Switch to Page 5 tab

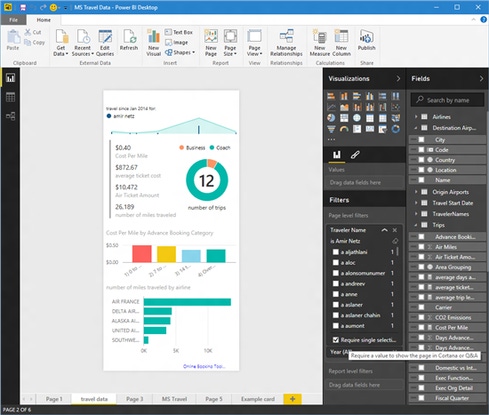point(214,399)
